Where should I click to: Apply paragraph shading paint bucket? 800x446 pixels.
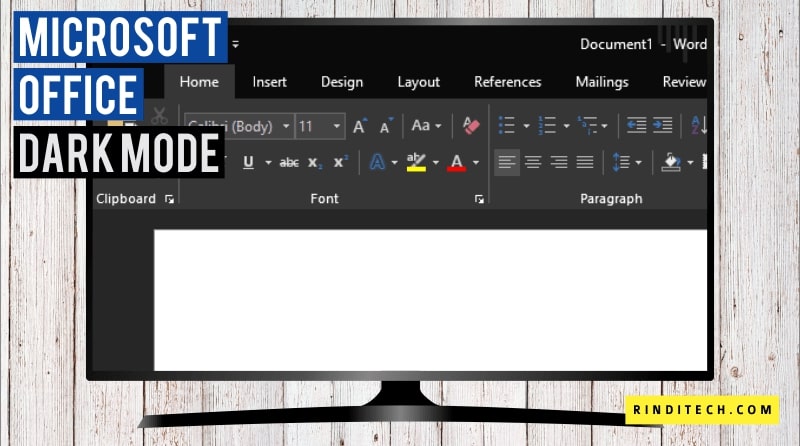click(x=671, y=162)
